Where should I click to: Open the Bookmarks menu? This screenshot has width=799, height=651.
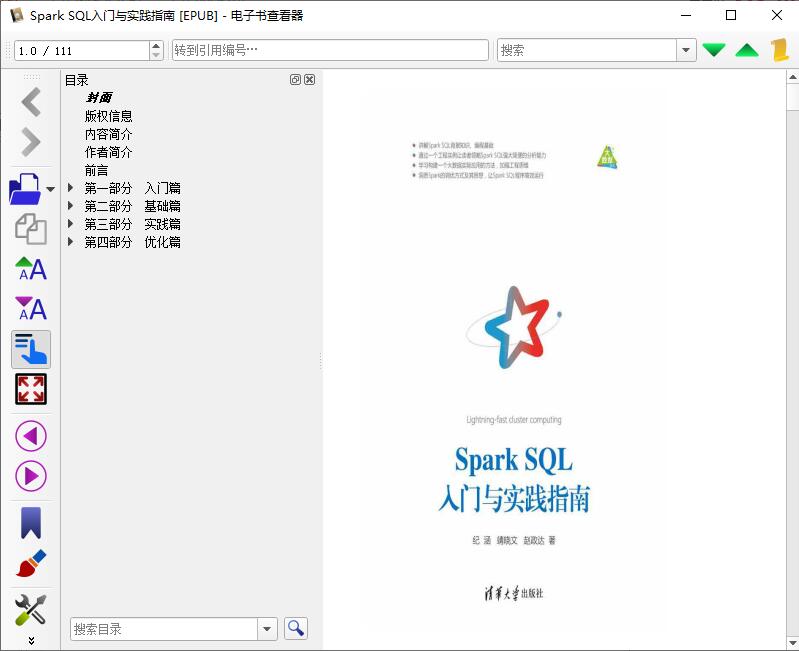[x=31, y=523]
